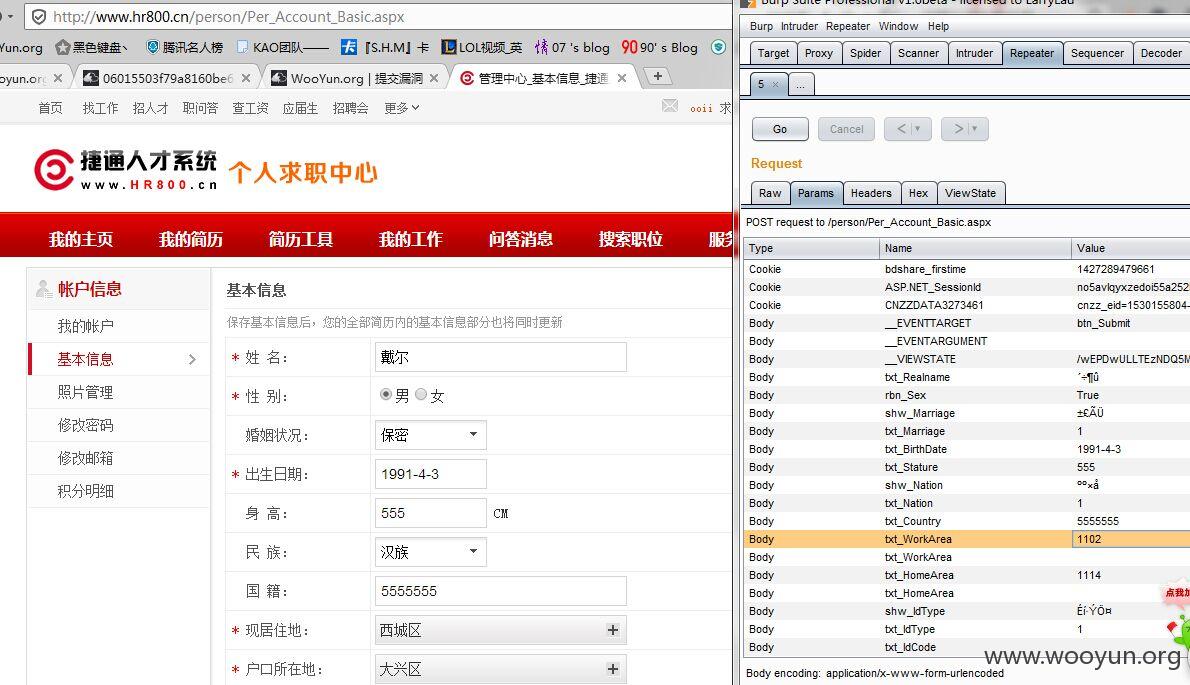Open 简历工具 in red navigation bar
1190x685 pixels.
click(301, 239)
